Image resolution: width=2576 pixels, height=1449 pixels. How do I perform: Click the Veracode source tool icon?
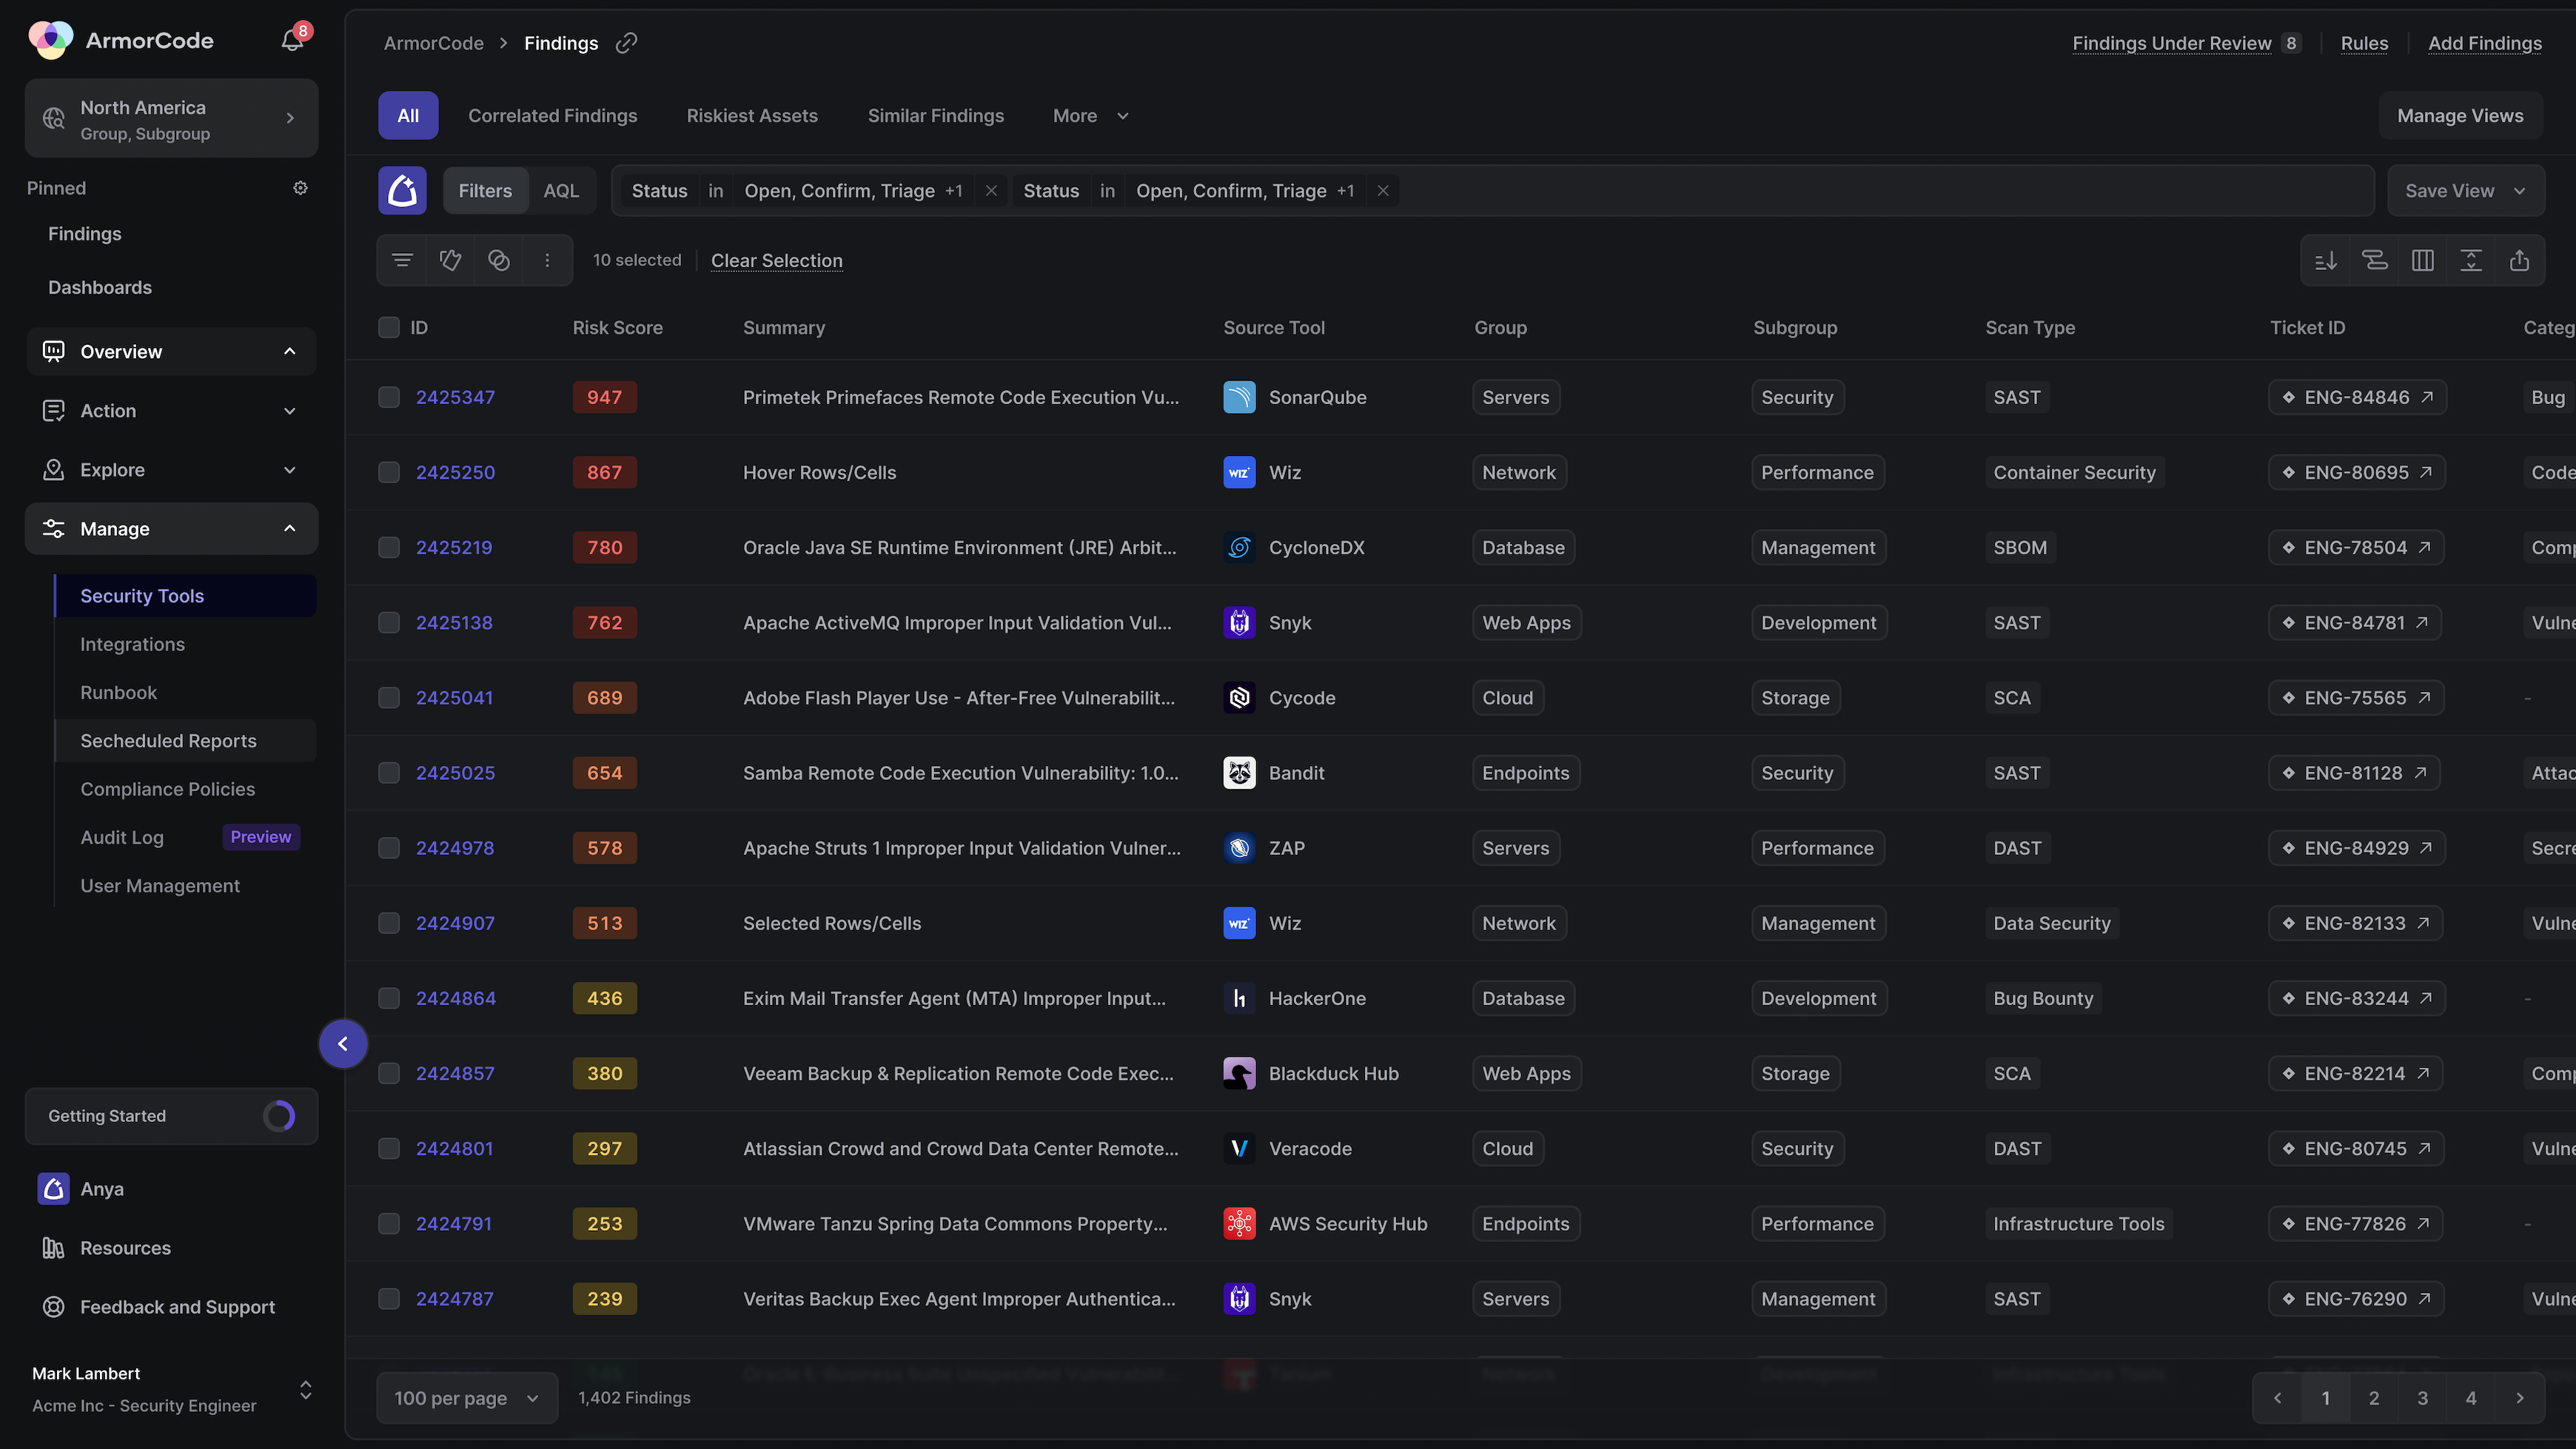tap(1239, 1148)
